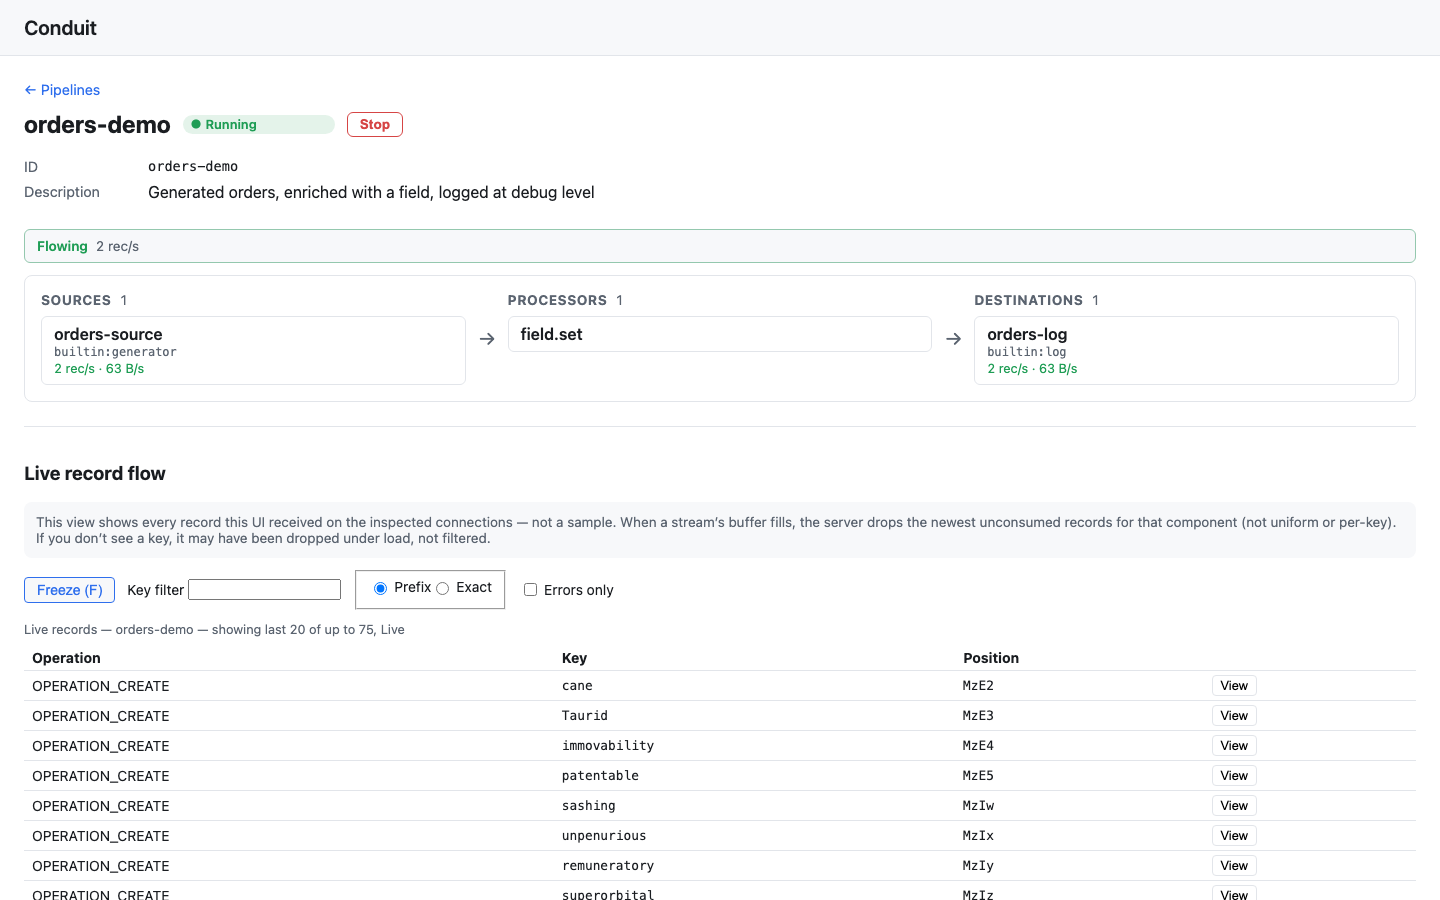Click the position value MzE2

(x=978, y=686)
